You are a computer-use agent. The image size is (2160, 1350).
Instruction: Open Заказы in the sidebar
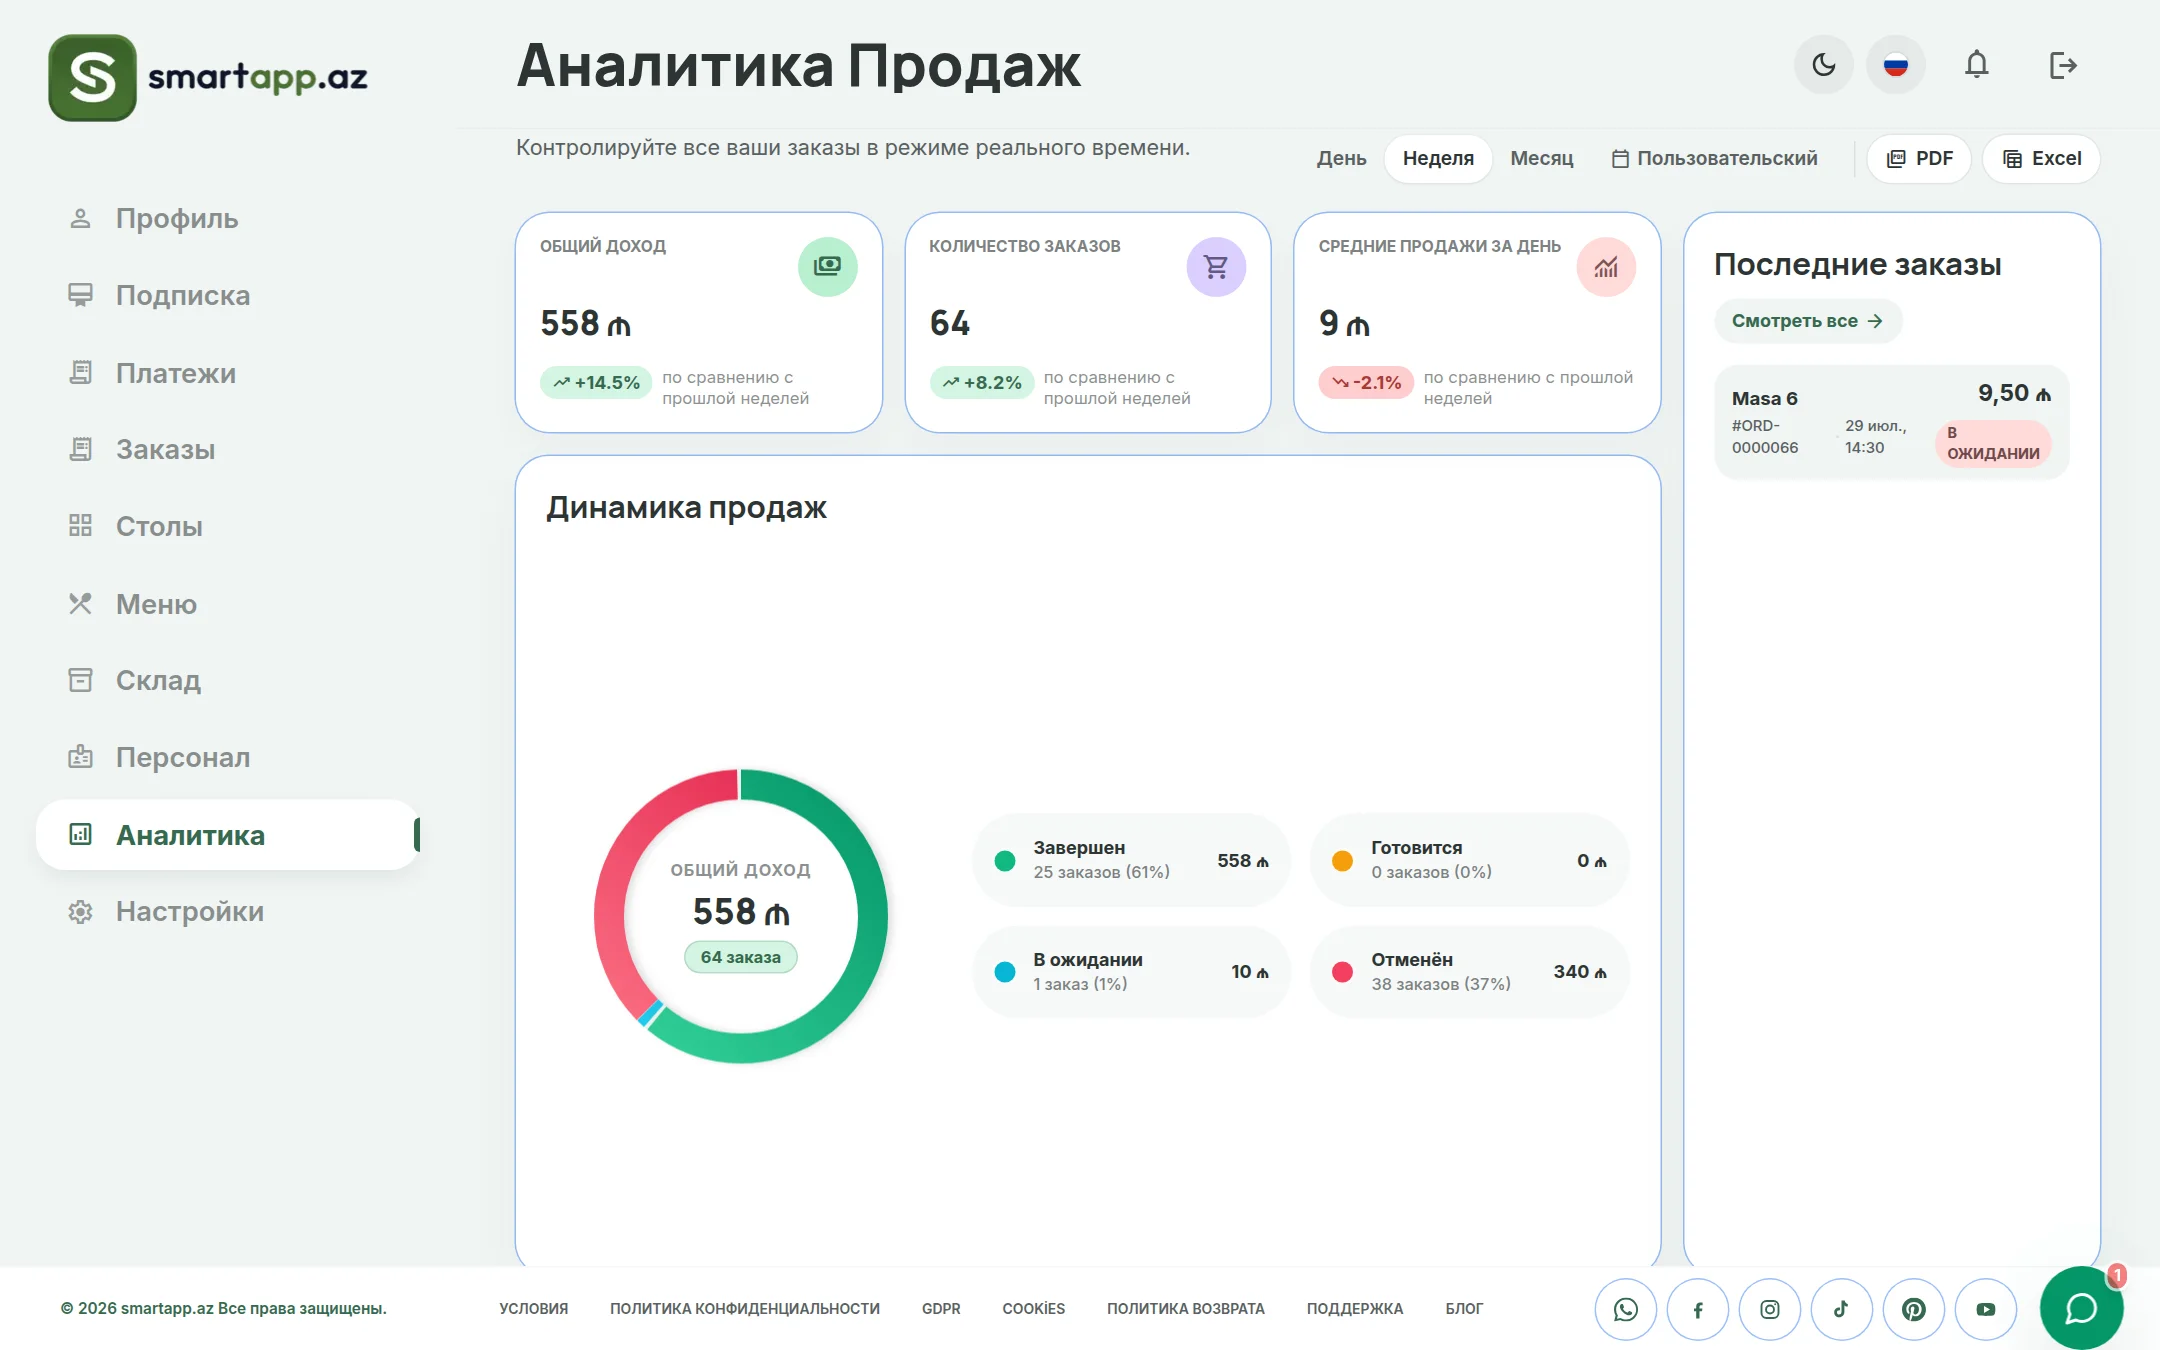(x=228, y=449)
